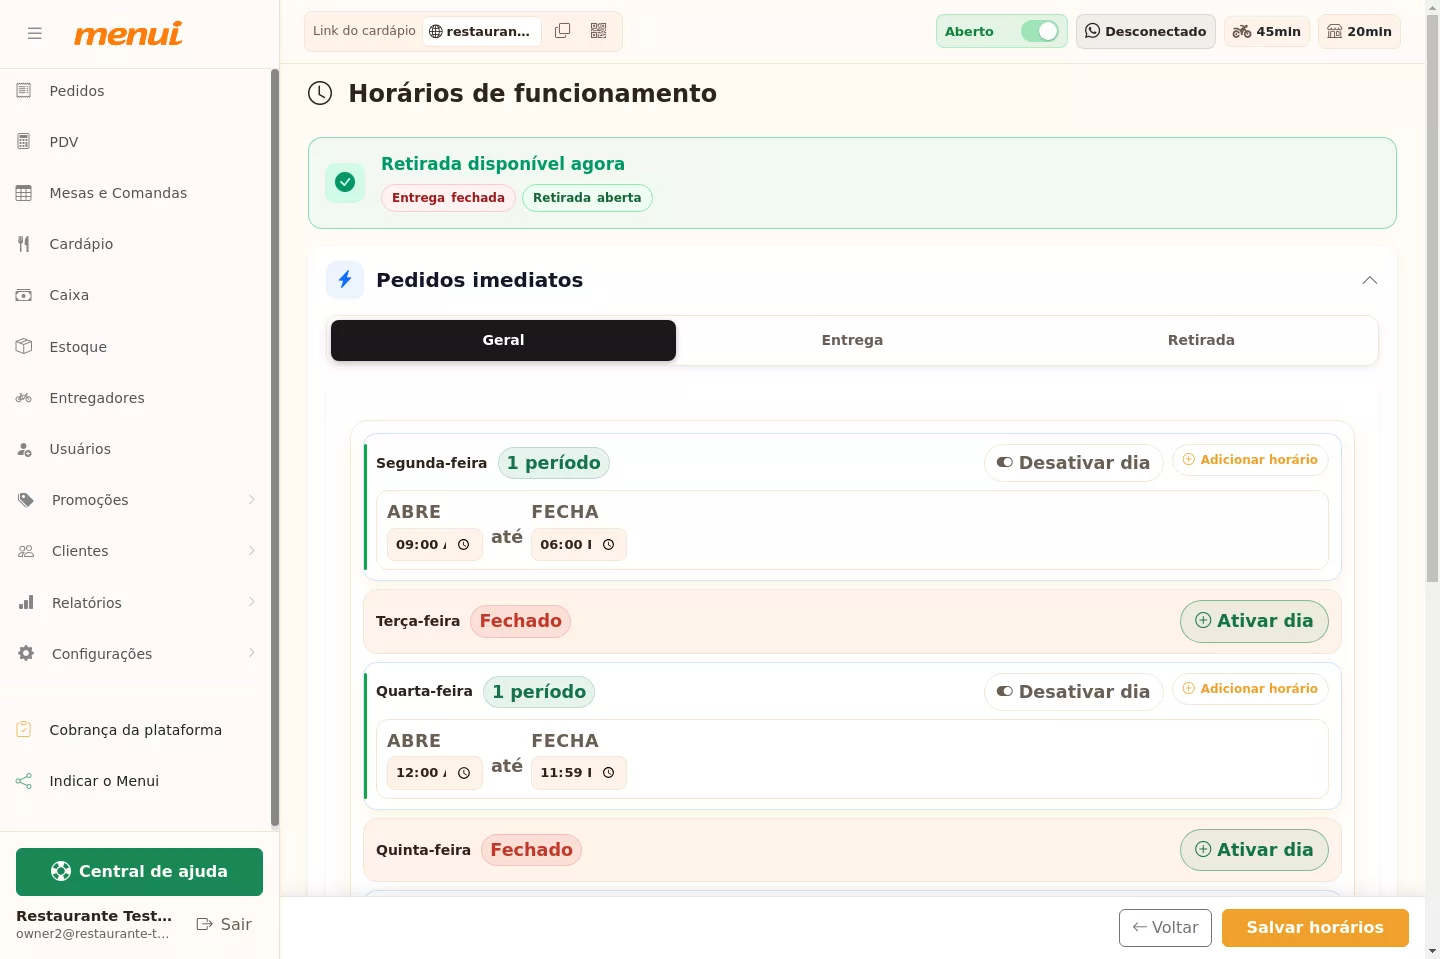Click the Configurações gear icon
The image size is (1440, 959).
point(26,654)
